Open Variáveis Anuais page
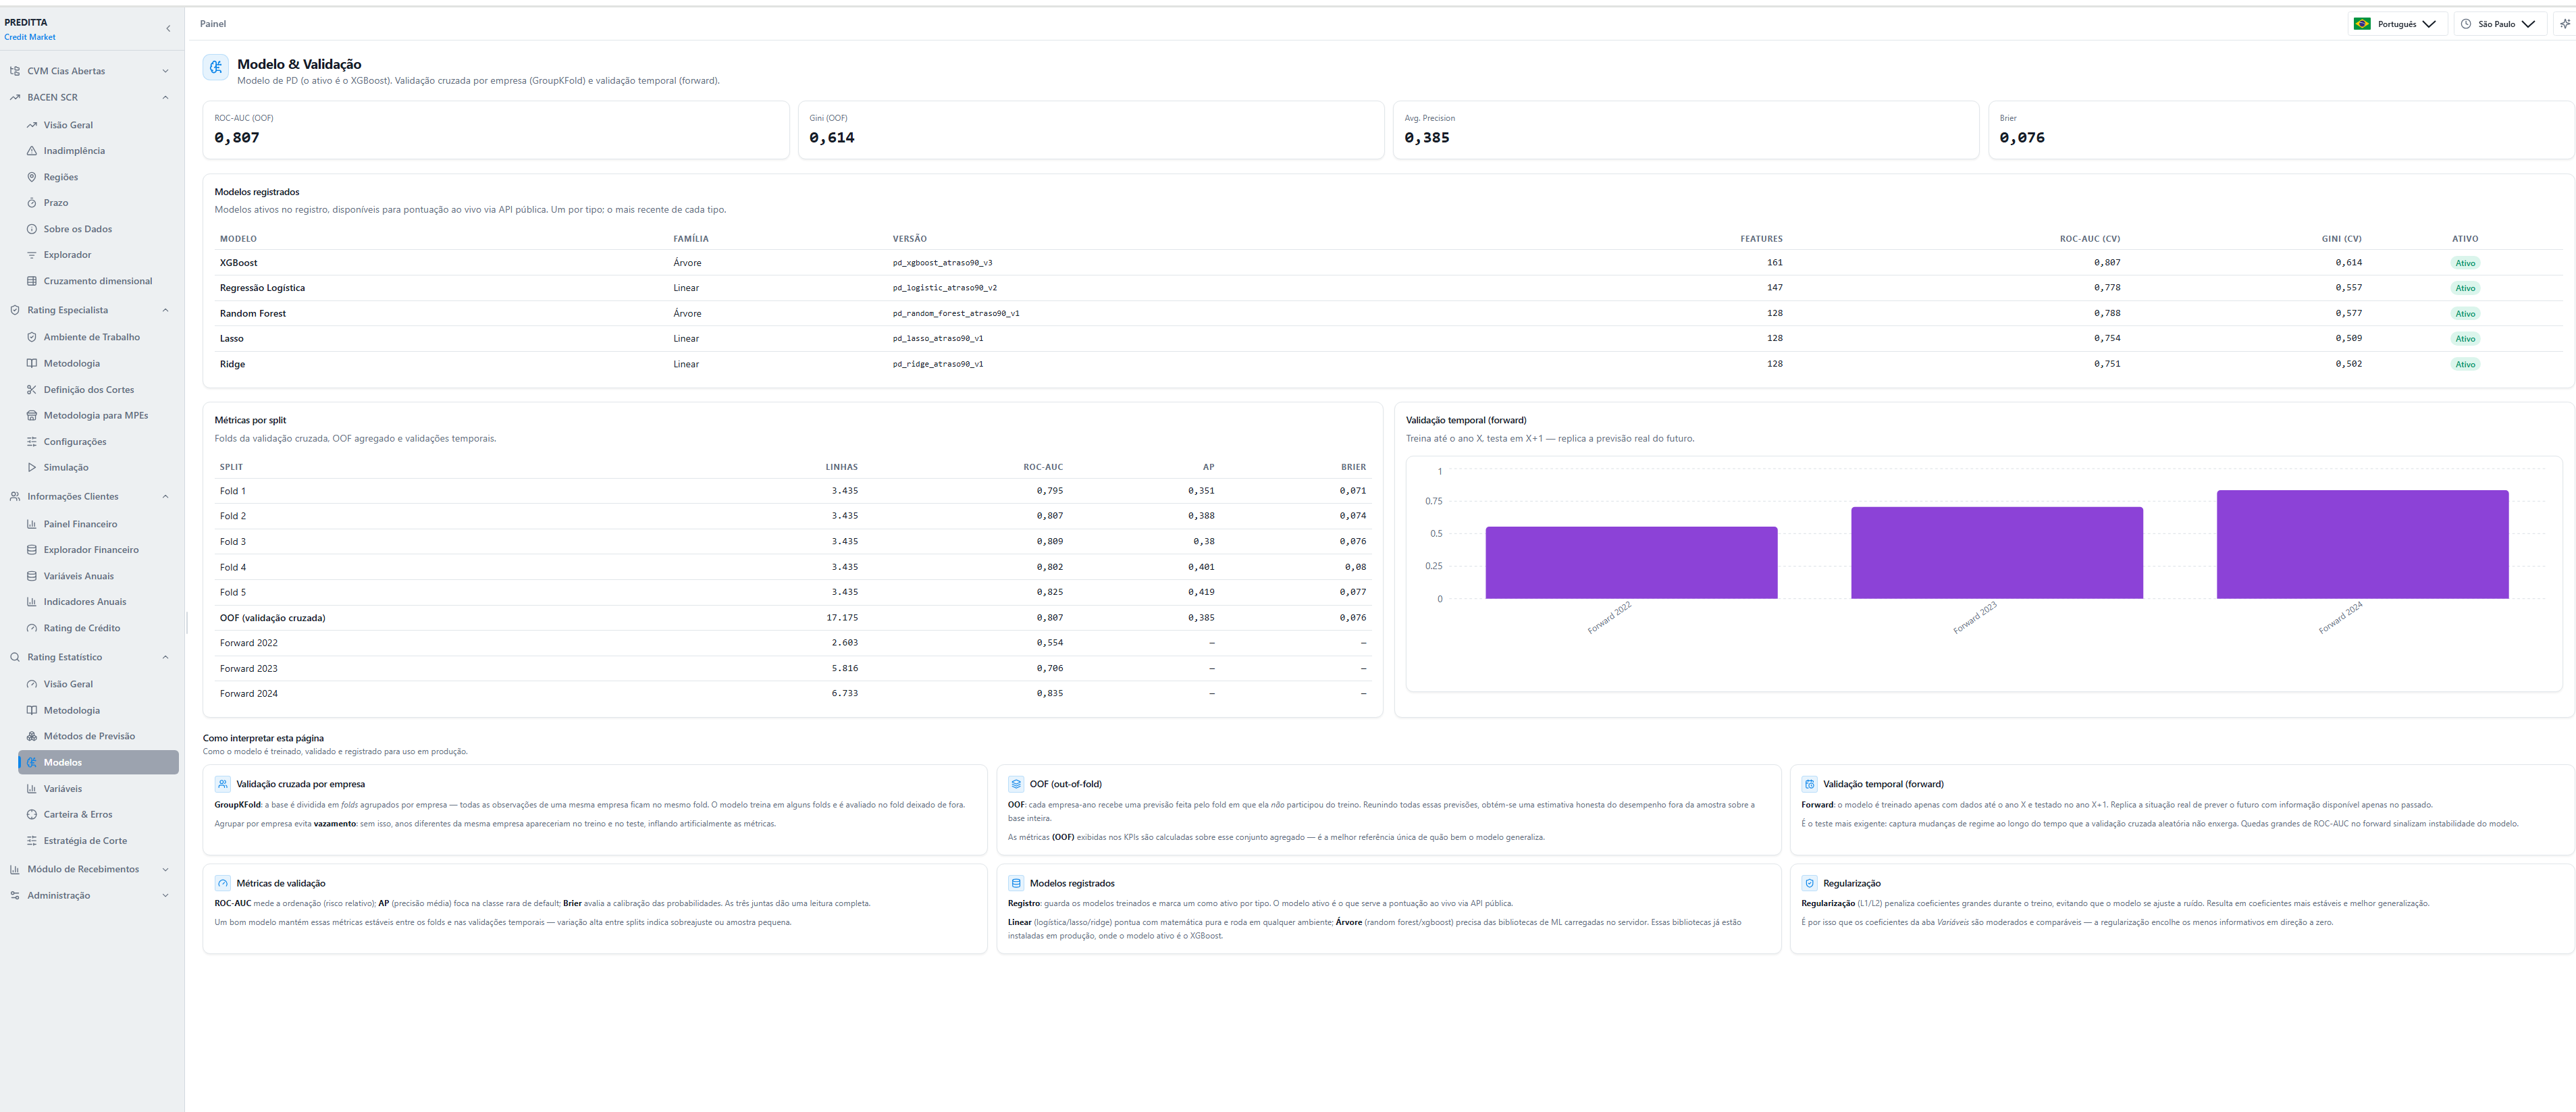Viewport: 2576px width, 1112px height. 98,576
